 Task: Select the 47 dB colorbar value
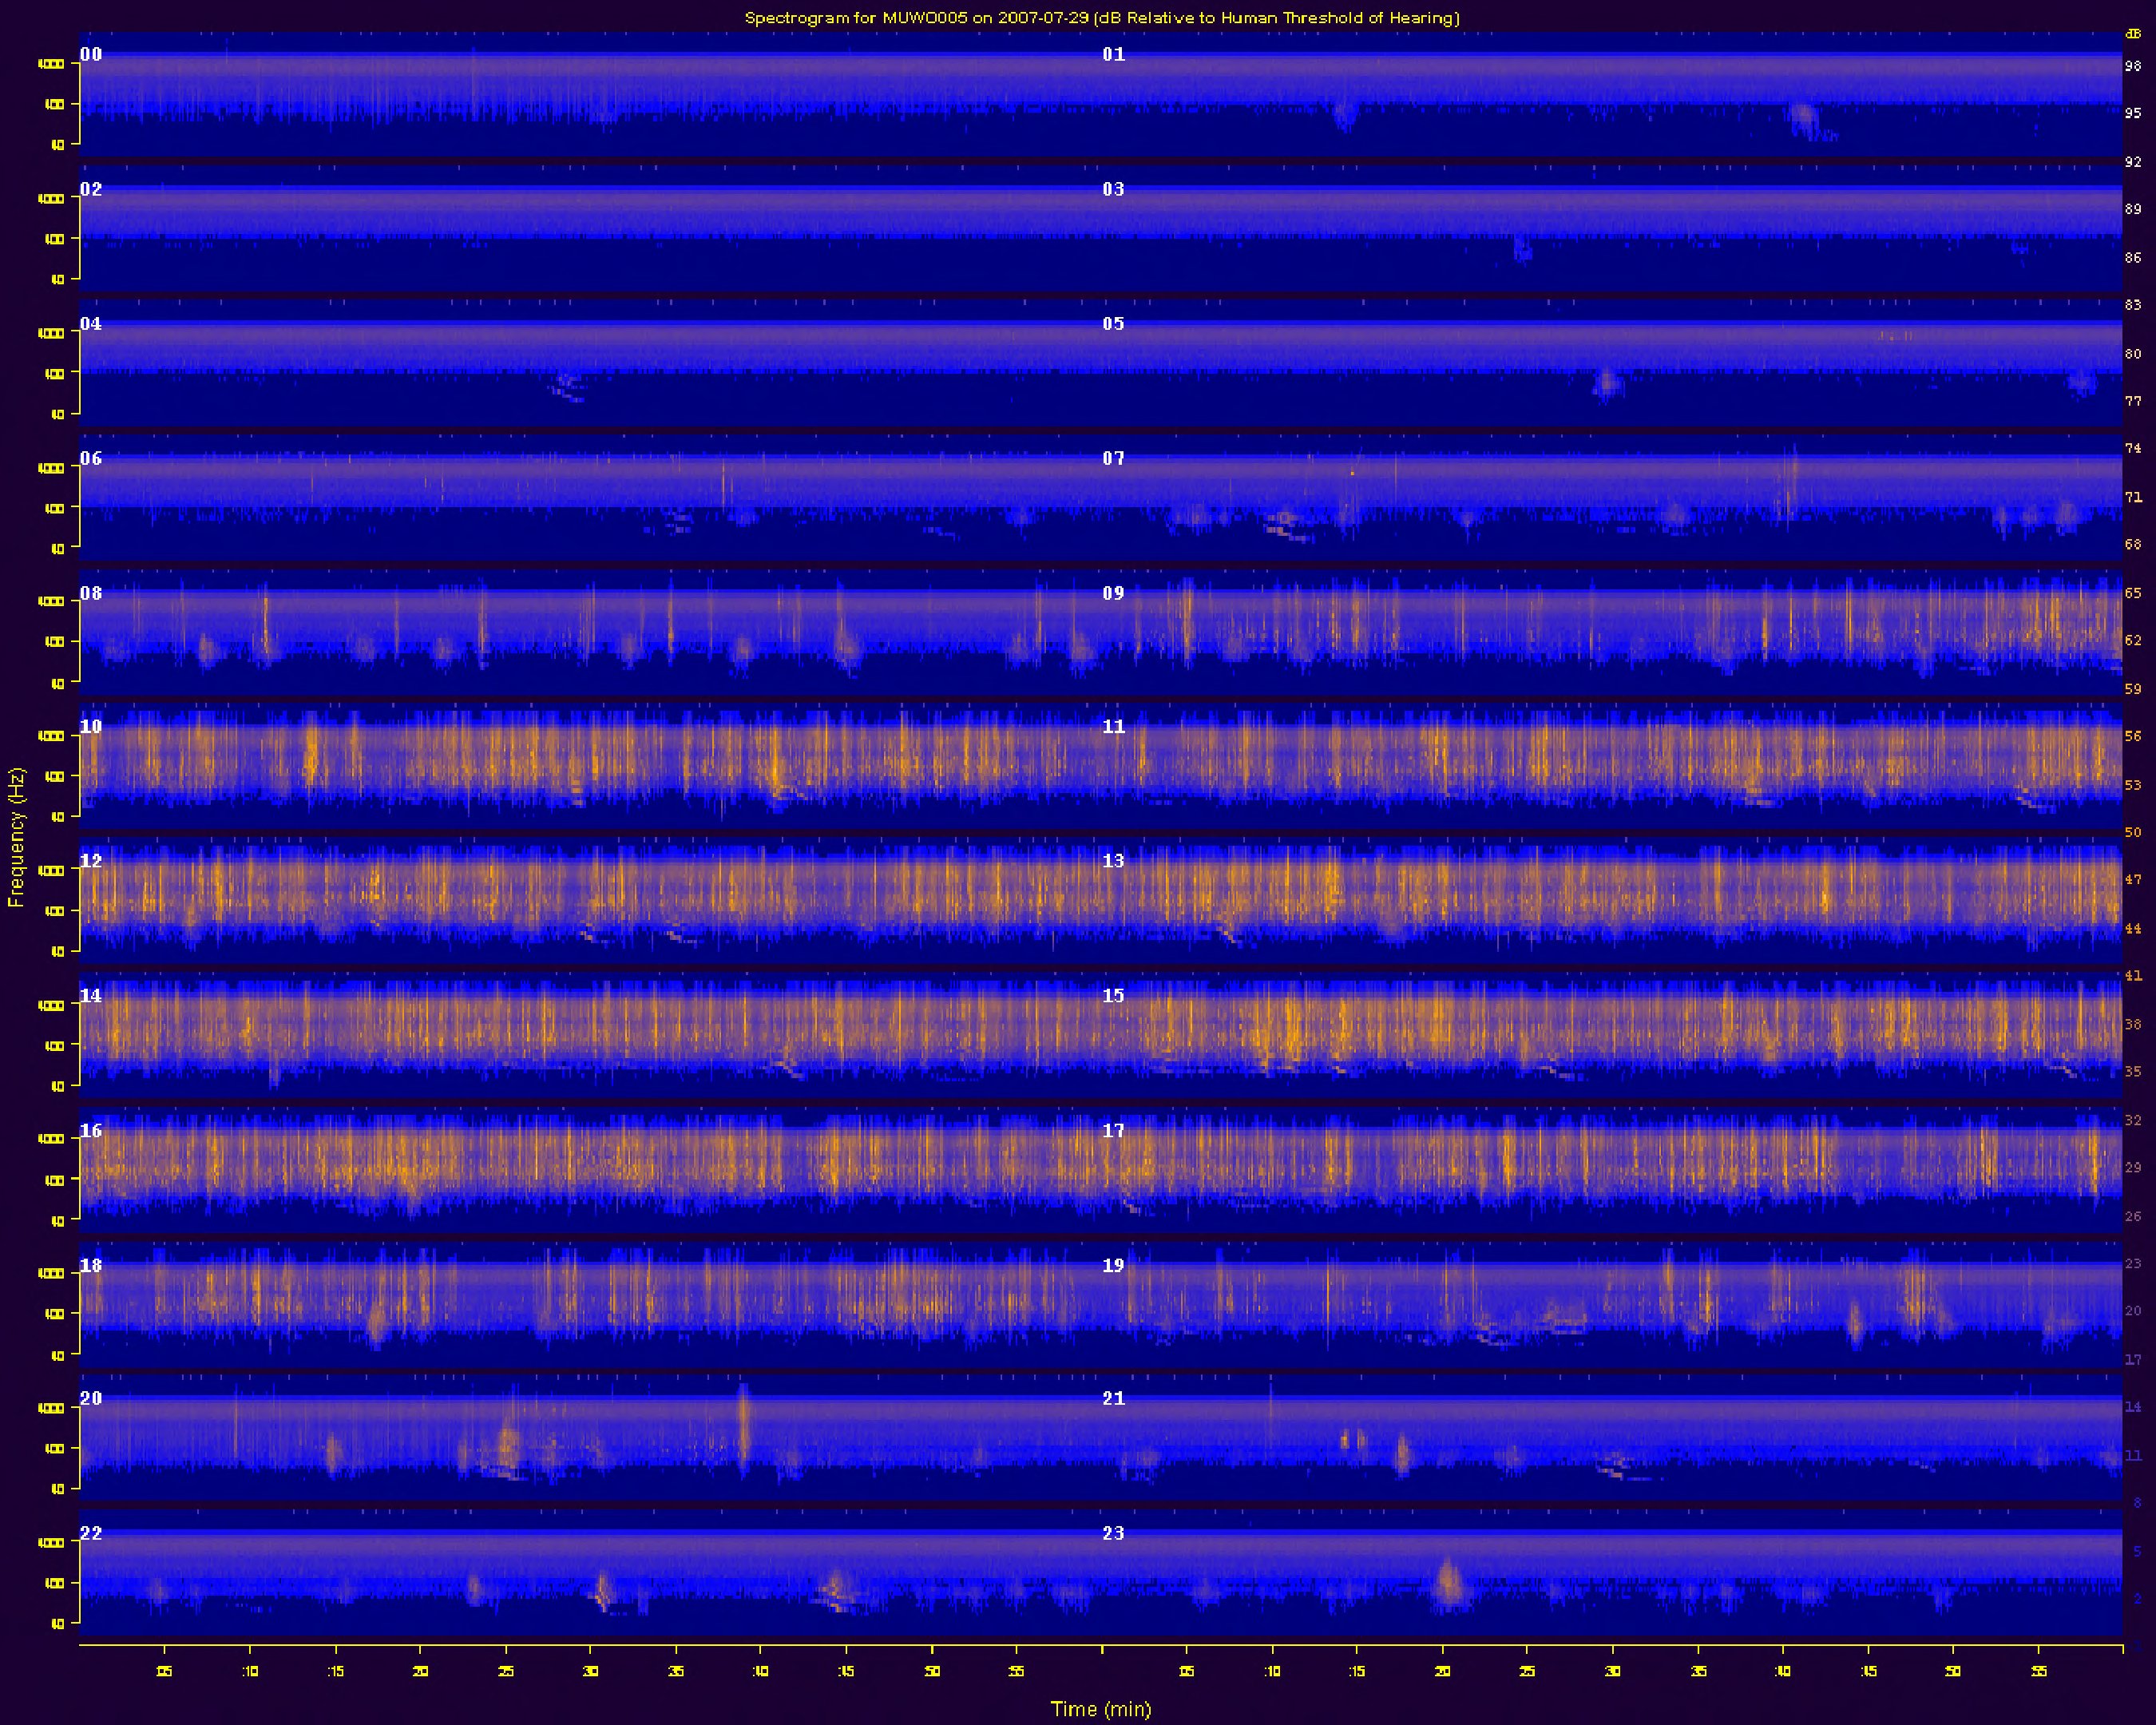point(2133,880)
